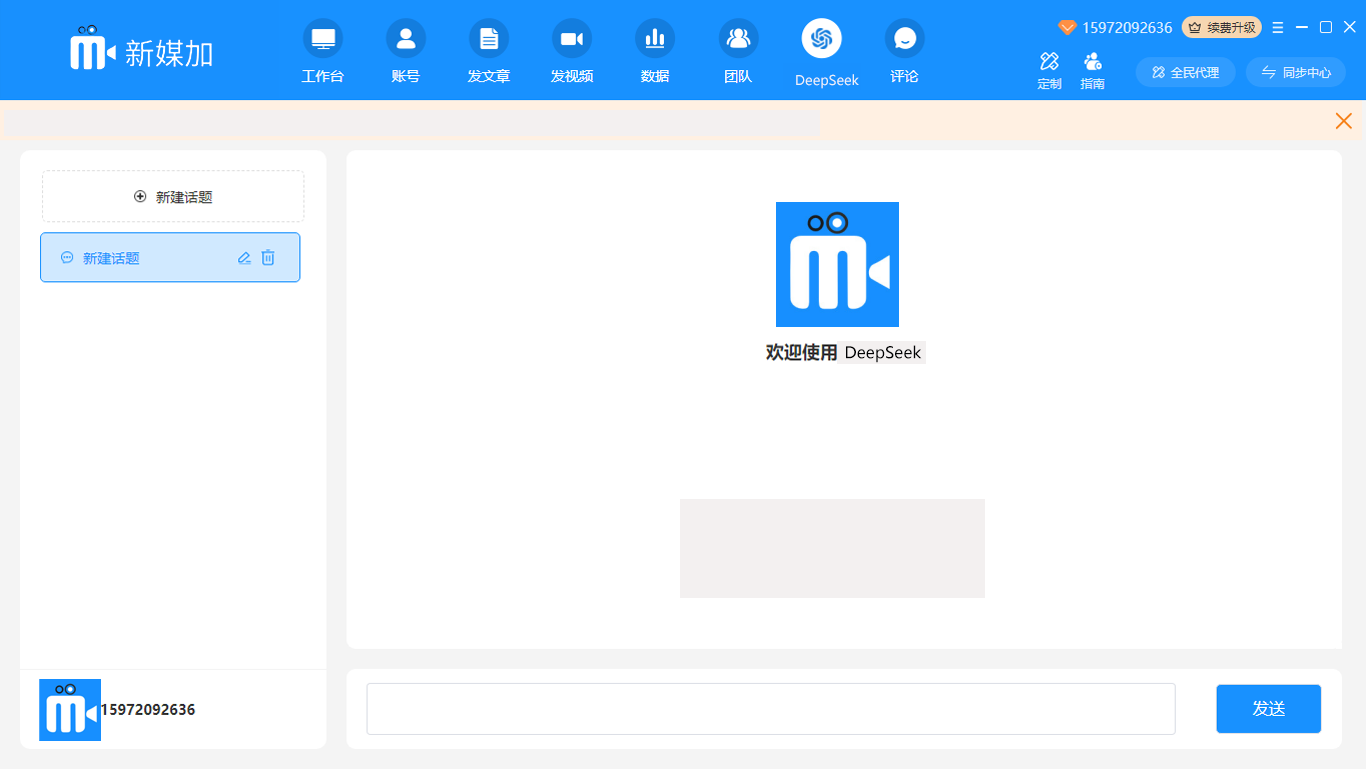The image size is (1366, 769).
Task: Open the hamburger menu in title bar
Action: [x=1278, y=28]
